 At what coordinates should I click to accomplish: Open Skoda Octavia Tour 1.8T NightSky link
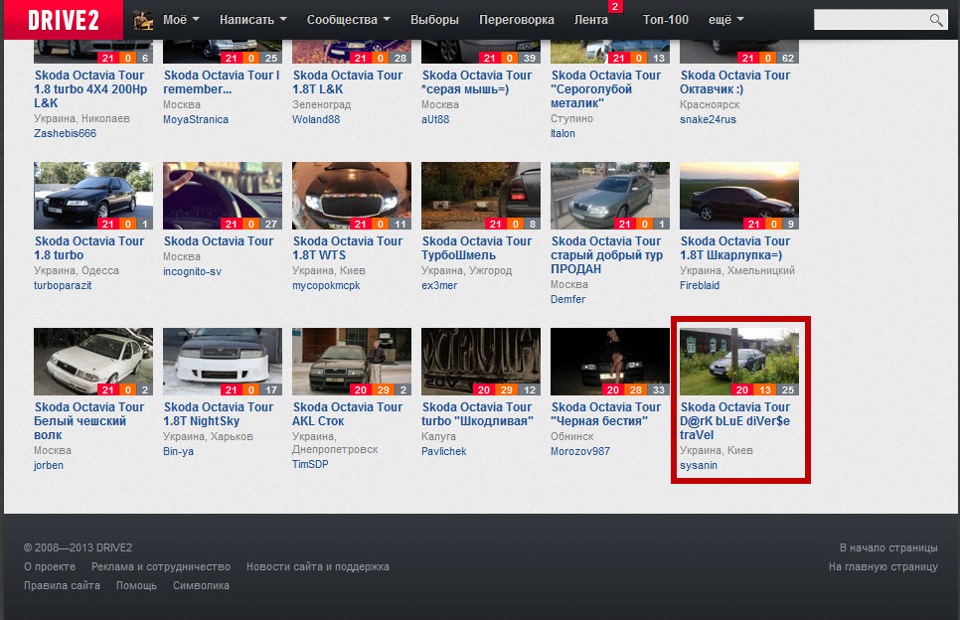tap(218, 414)
